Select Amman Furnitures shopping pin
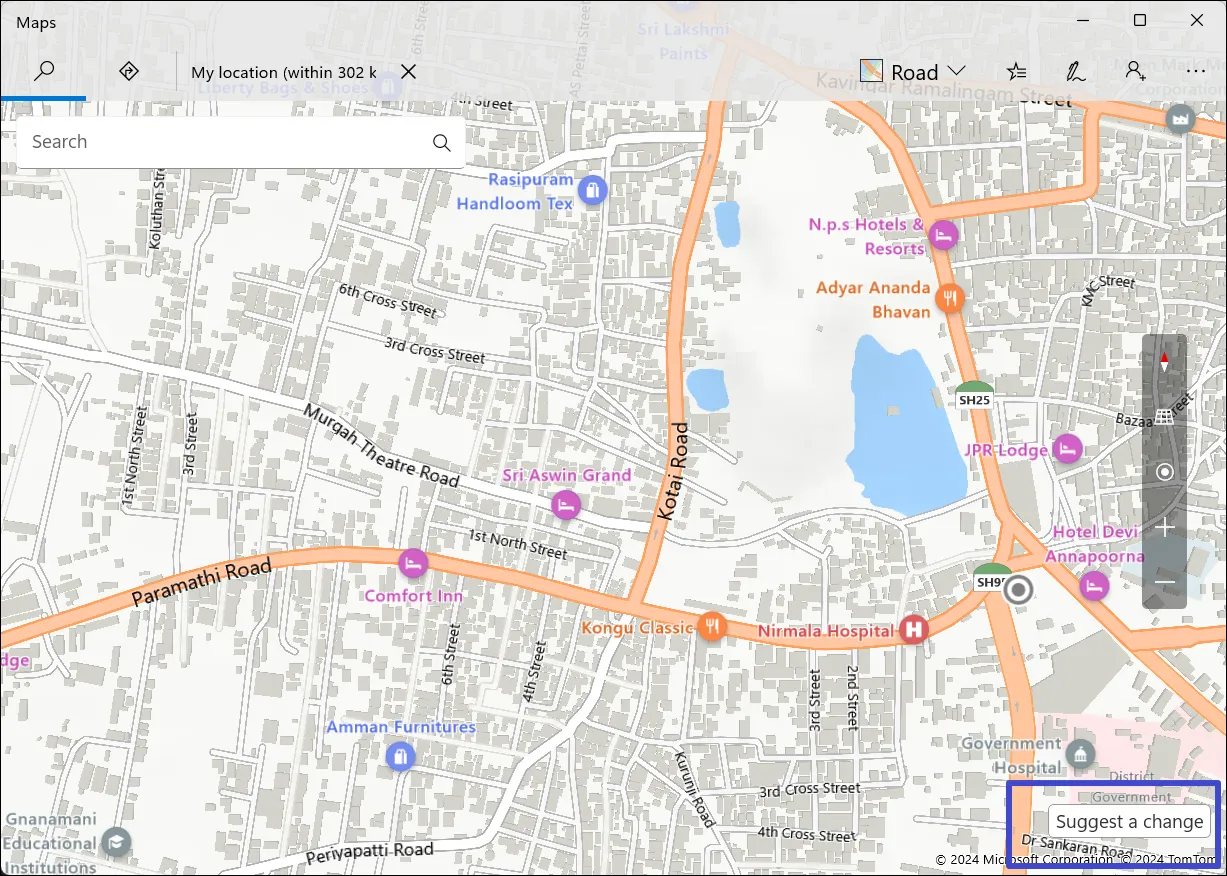 tap(400, 757)
